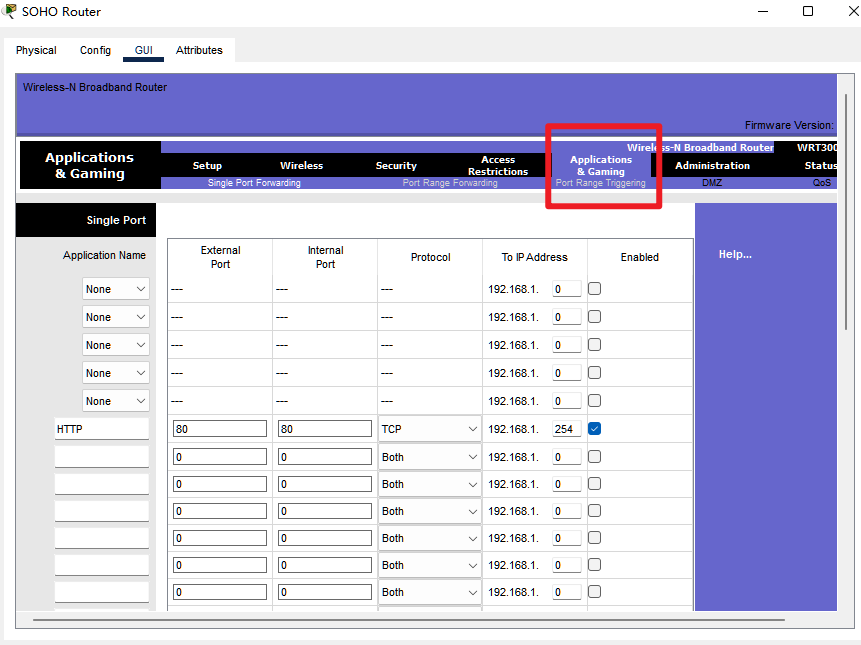Open Port Range Forwarding submenu
The width and height of the screenshot is (861, 645).
(x=450, y=183)
